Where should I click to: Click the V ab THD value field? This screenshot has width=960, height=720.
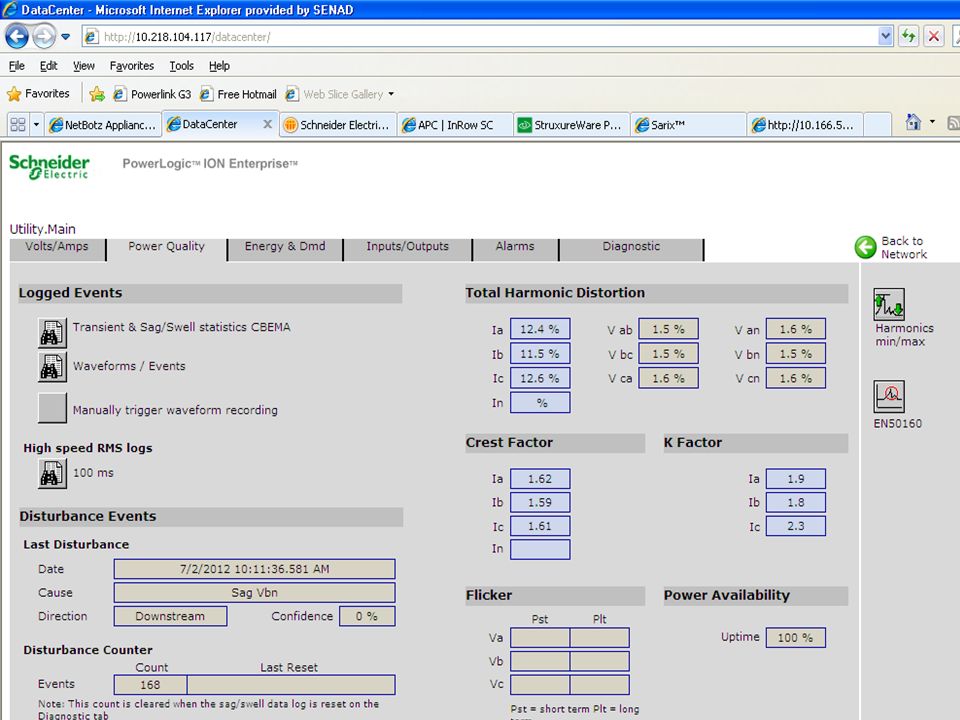pos(669,329)
